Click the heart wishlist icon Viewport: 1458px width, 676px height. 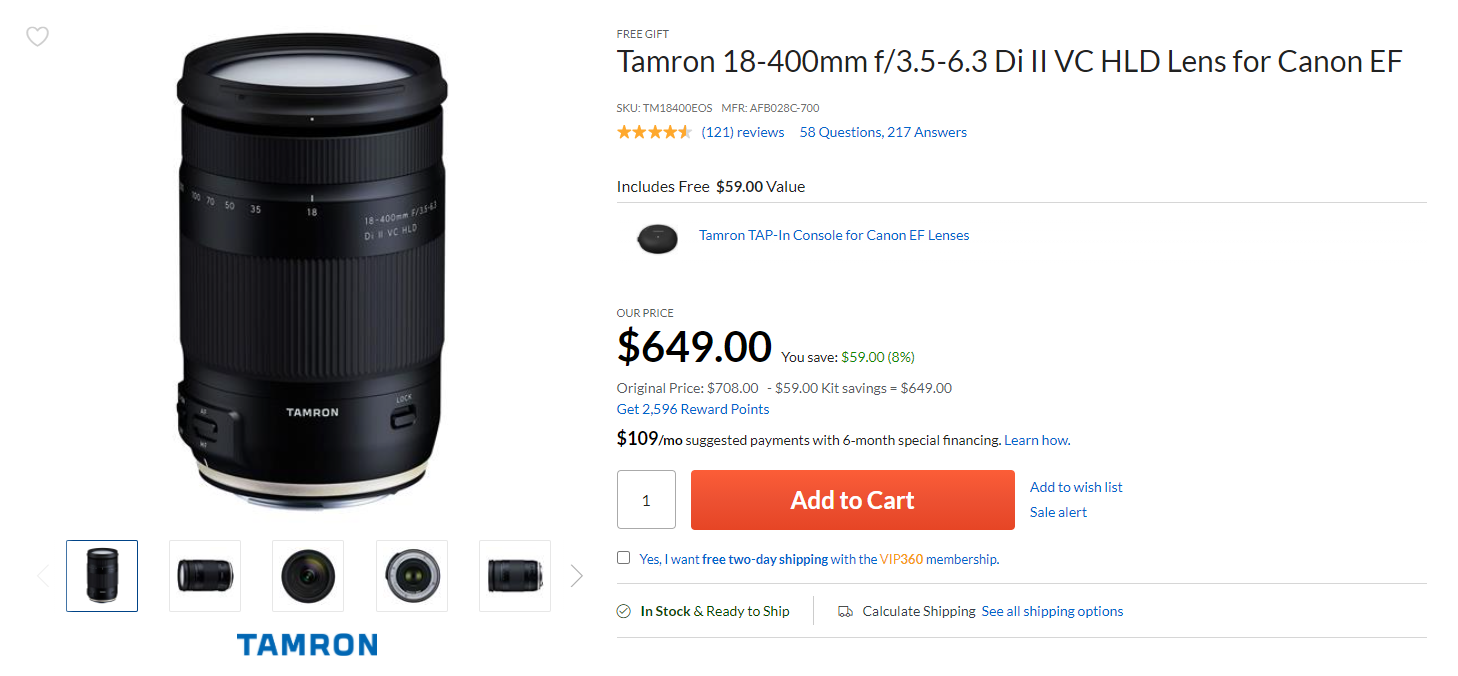coord(37,37)
